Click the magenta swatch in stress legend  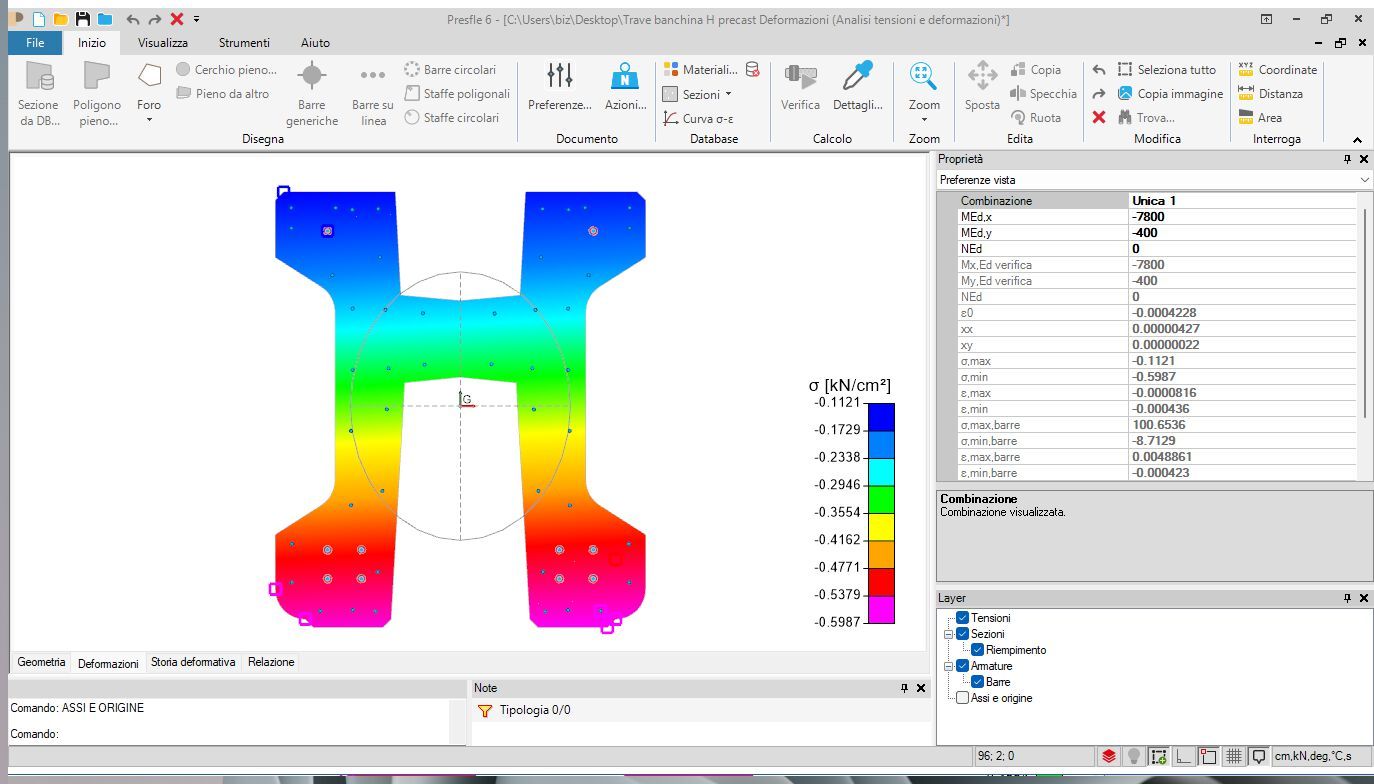click(x=881, y=609)
